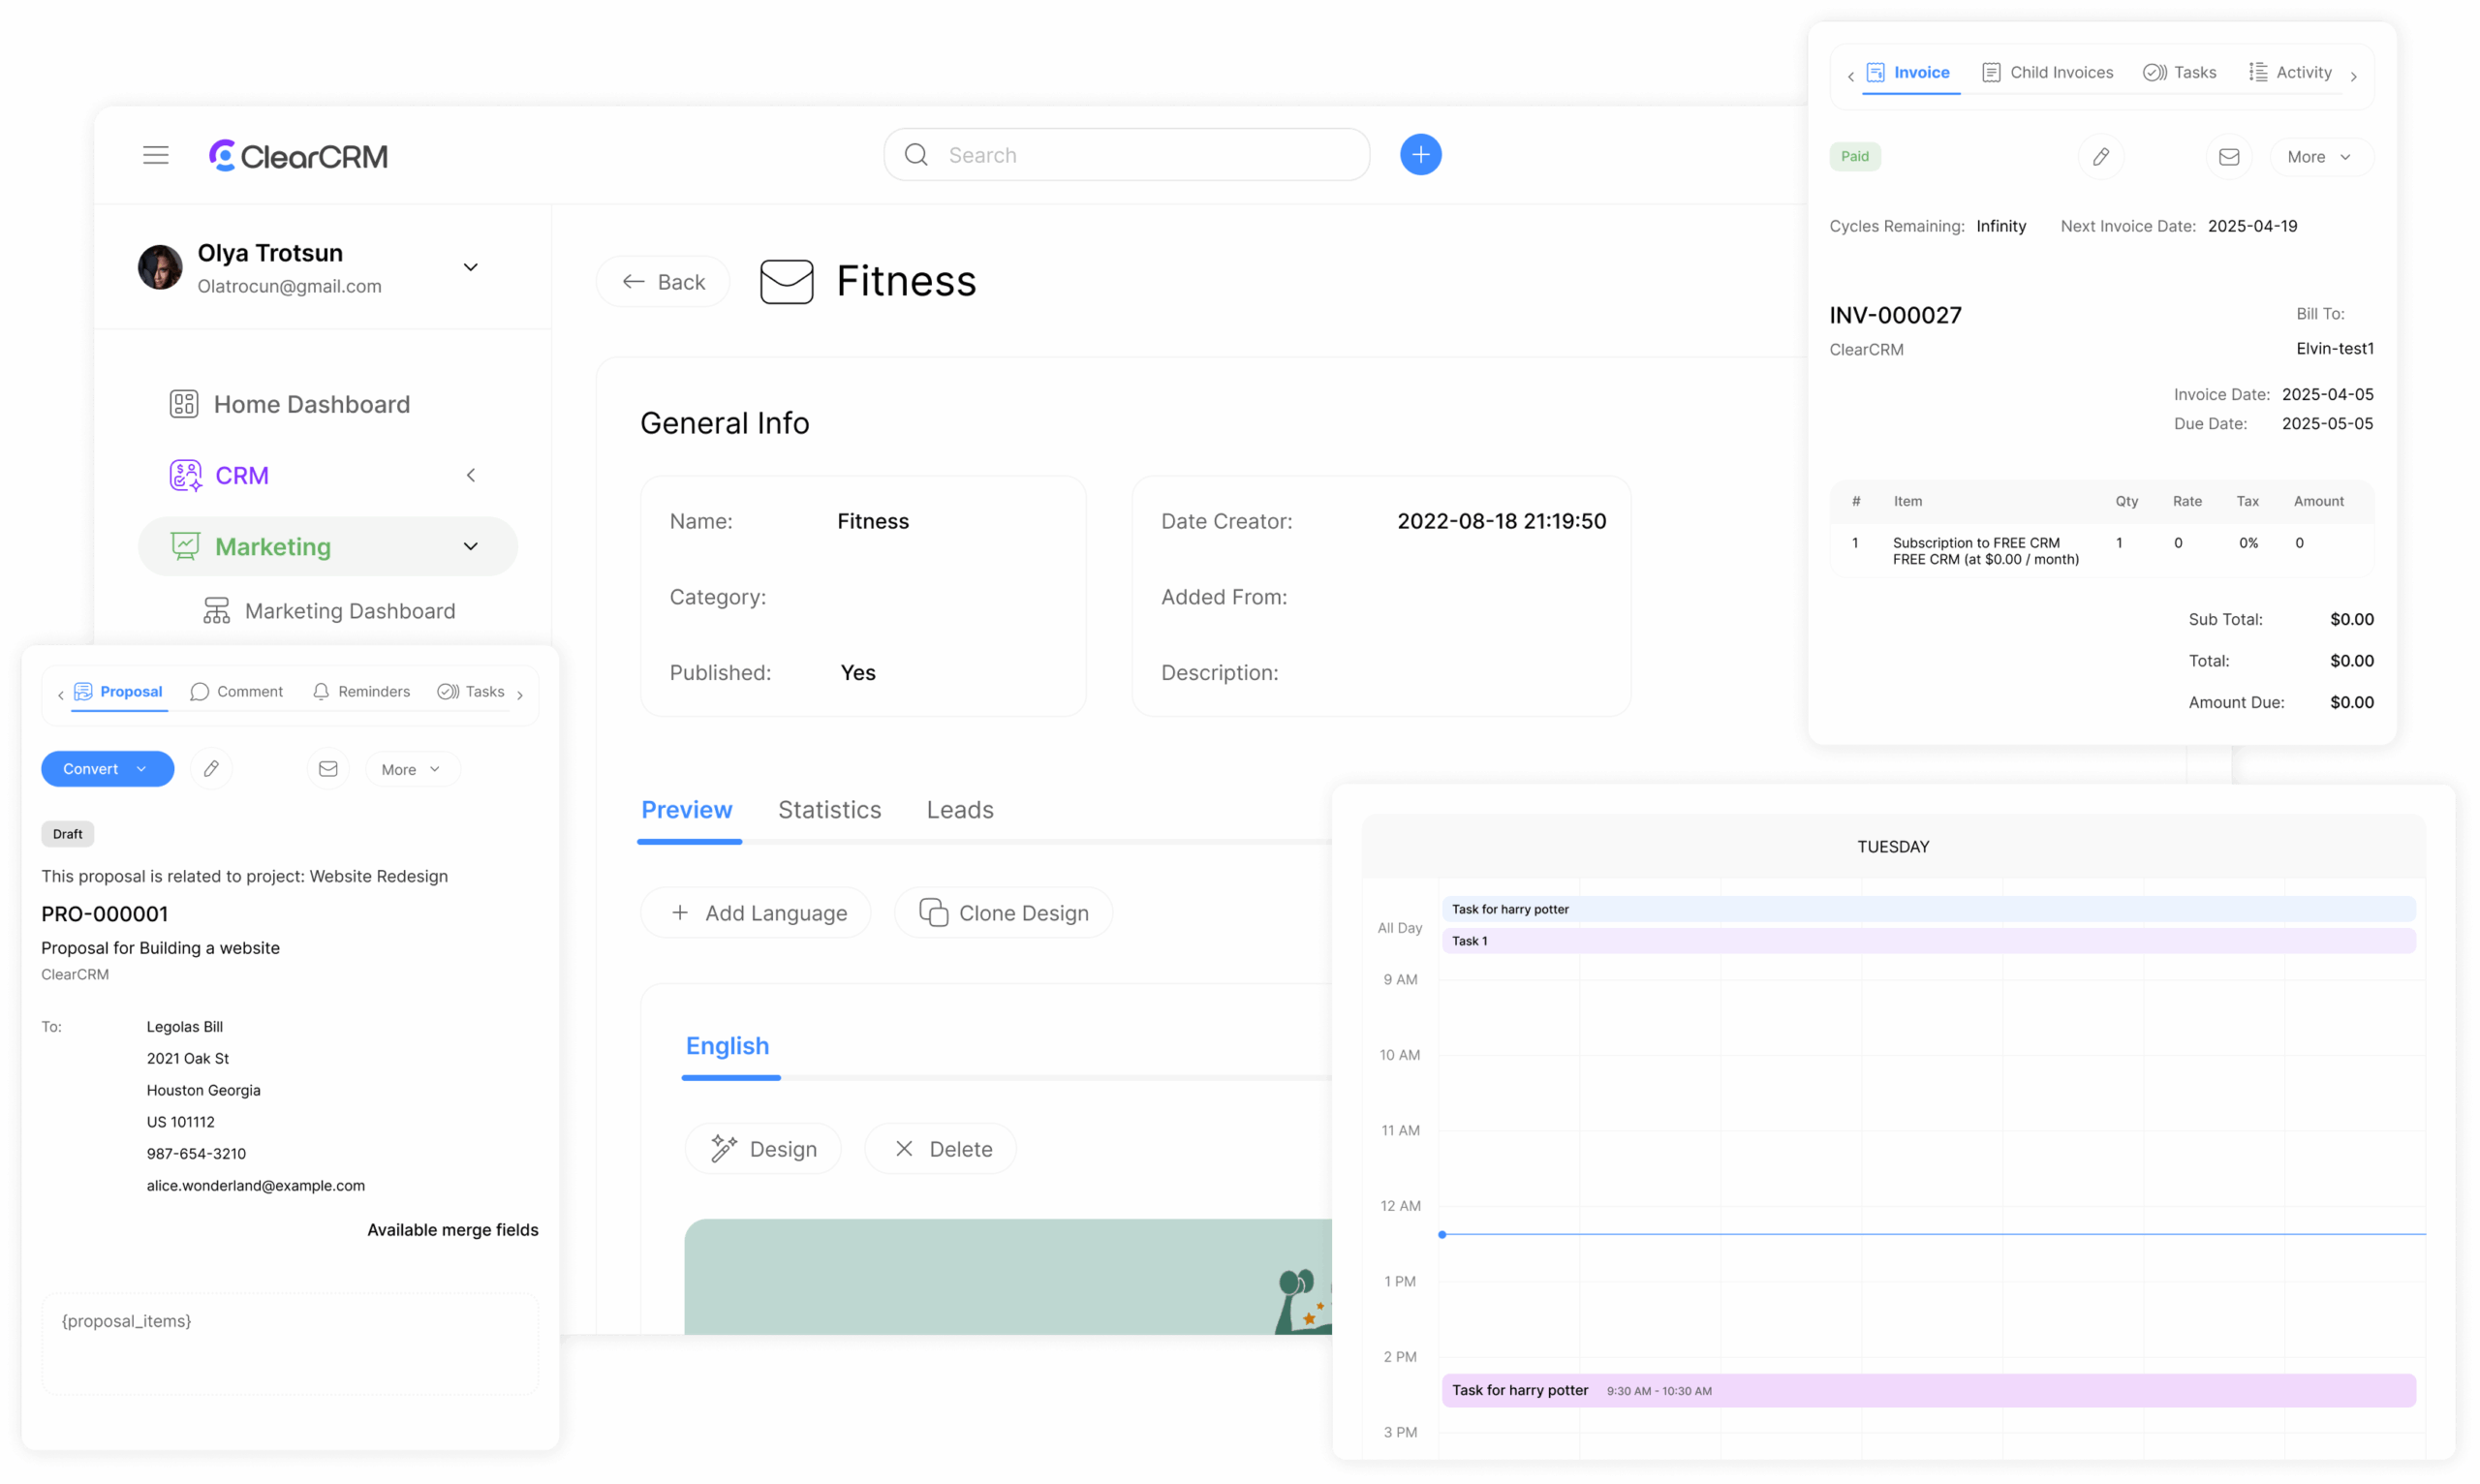Switch to the Statistics tab
This screenshot has width=2480, height=1484.
coord(829,810)
